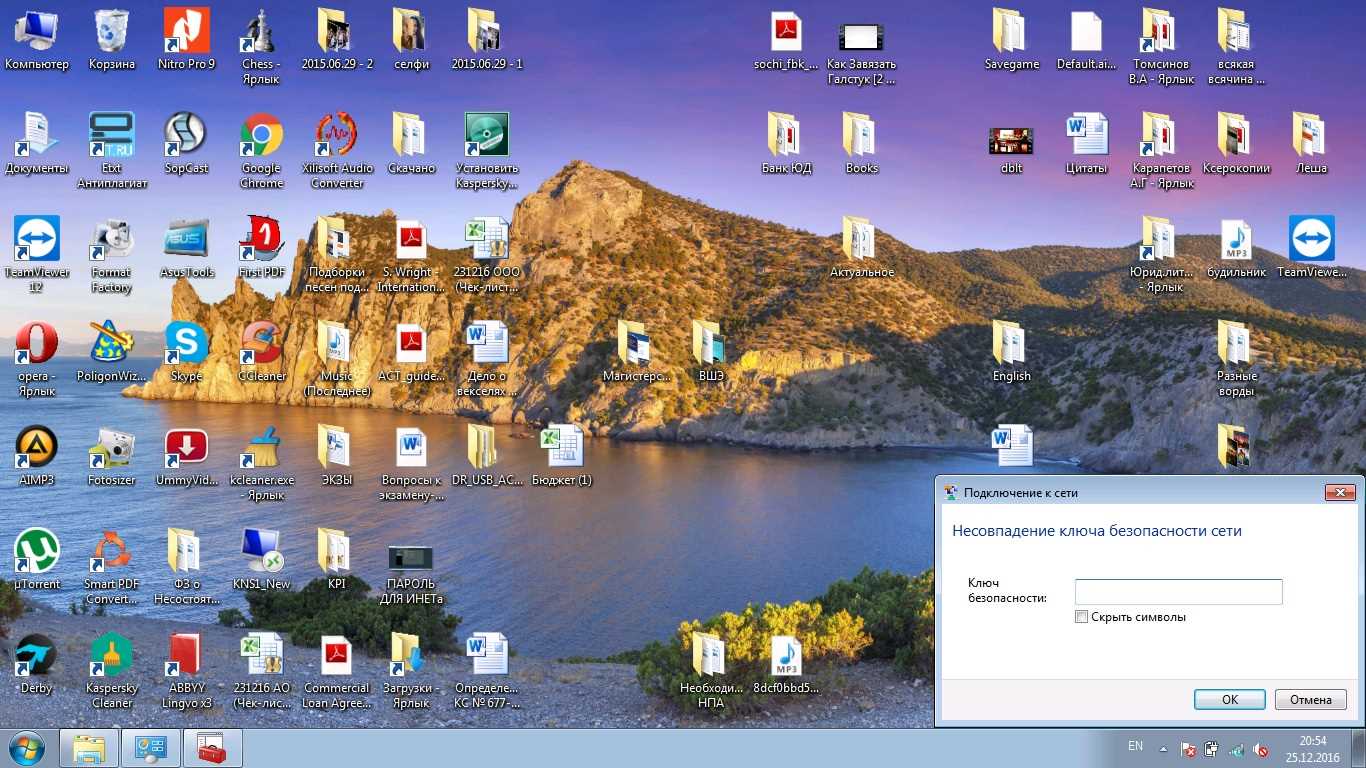
Task: Open the Kaspersky Cleaner icon
Action: (111, 670)
